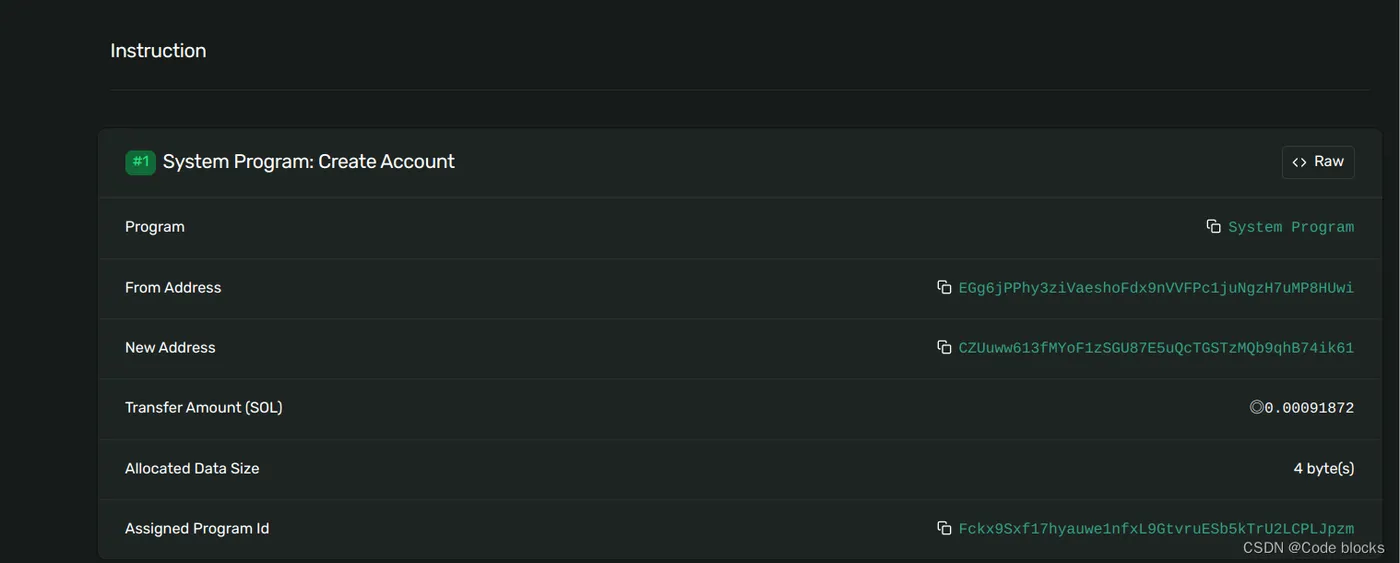Select the 4 byte(s) data size value
The image size is (1400, 563).
1324,468
